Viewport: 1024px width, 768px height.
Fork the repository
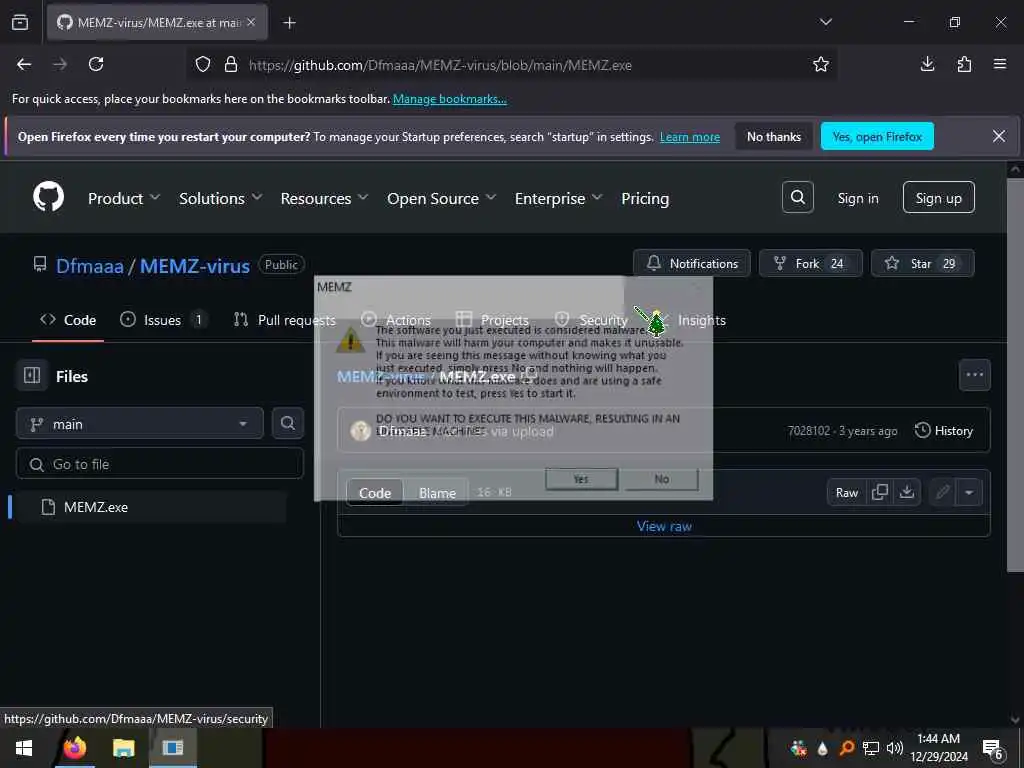click(810, 263)
